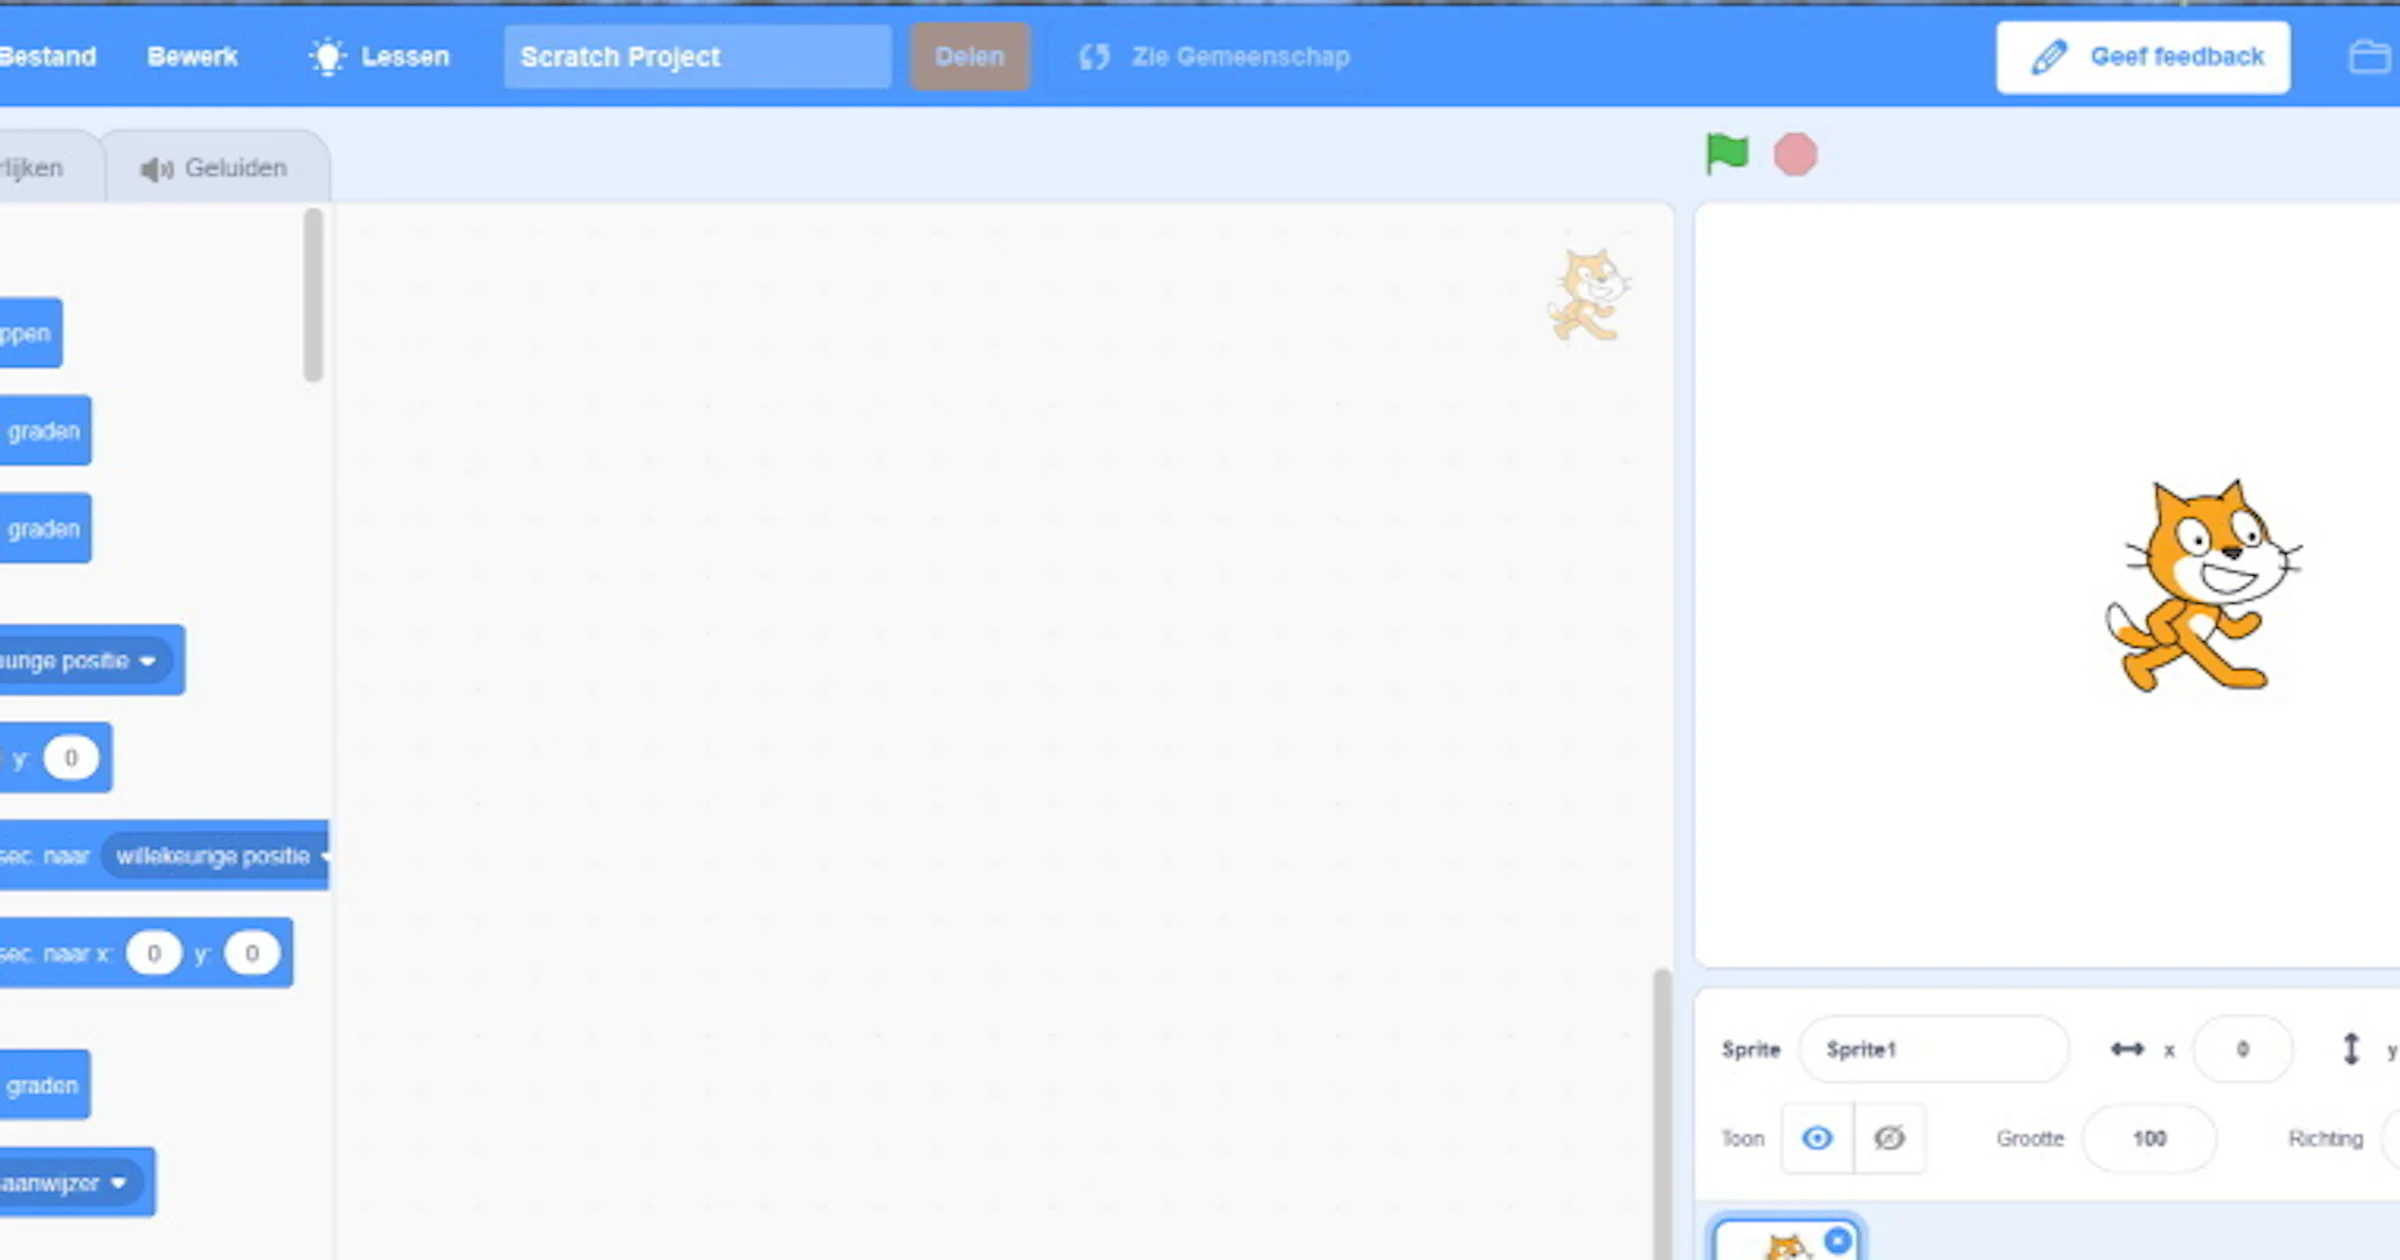Expand willekeurige positie dropdown in 'ga naar' block
Screen dimensions: 2400x1260
click(84, 661)
